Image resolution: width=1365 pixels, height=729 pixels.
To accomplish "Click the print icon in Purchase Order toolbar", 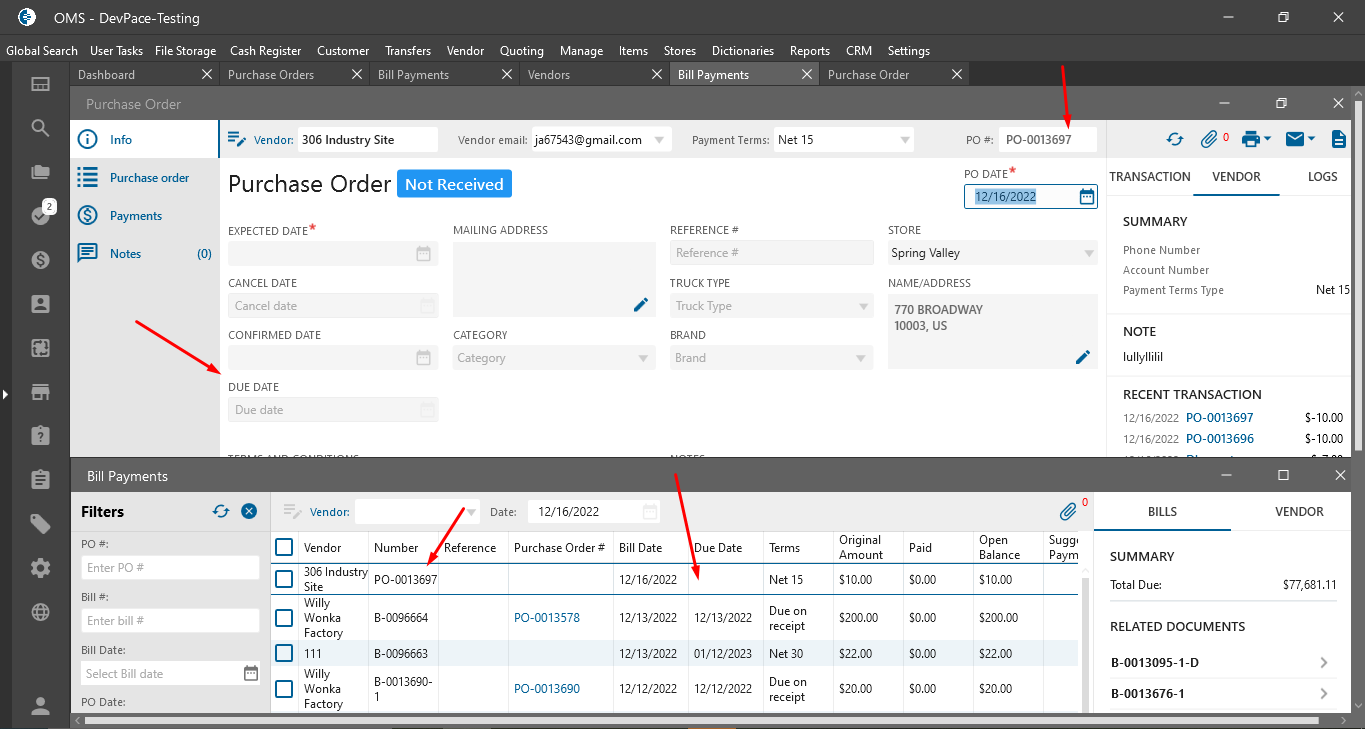I will (1250, 140).
